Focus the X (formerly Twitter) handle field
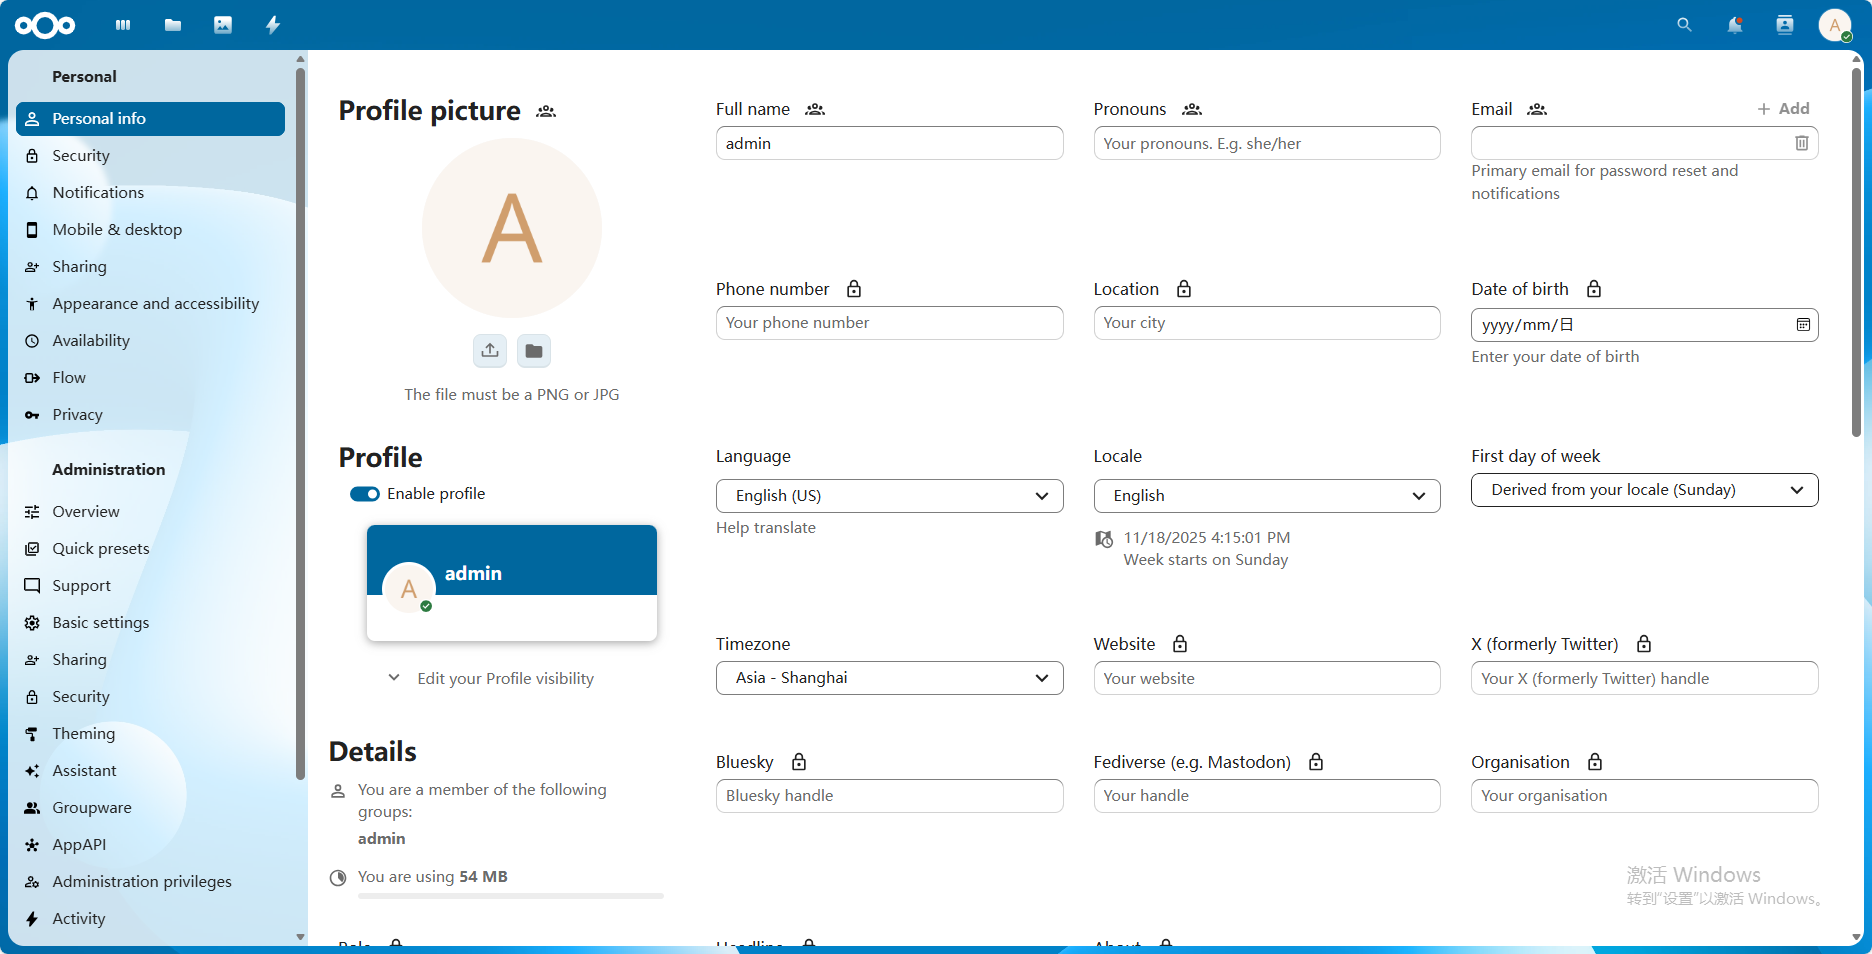Image resolution: width=1872 pixels, height=954 pixels. point(1644,678)
